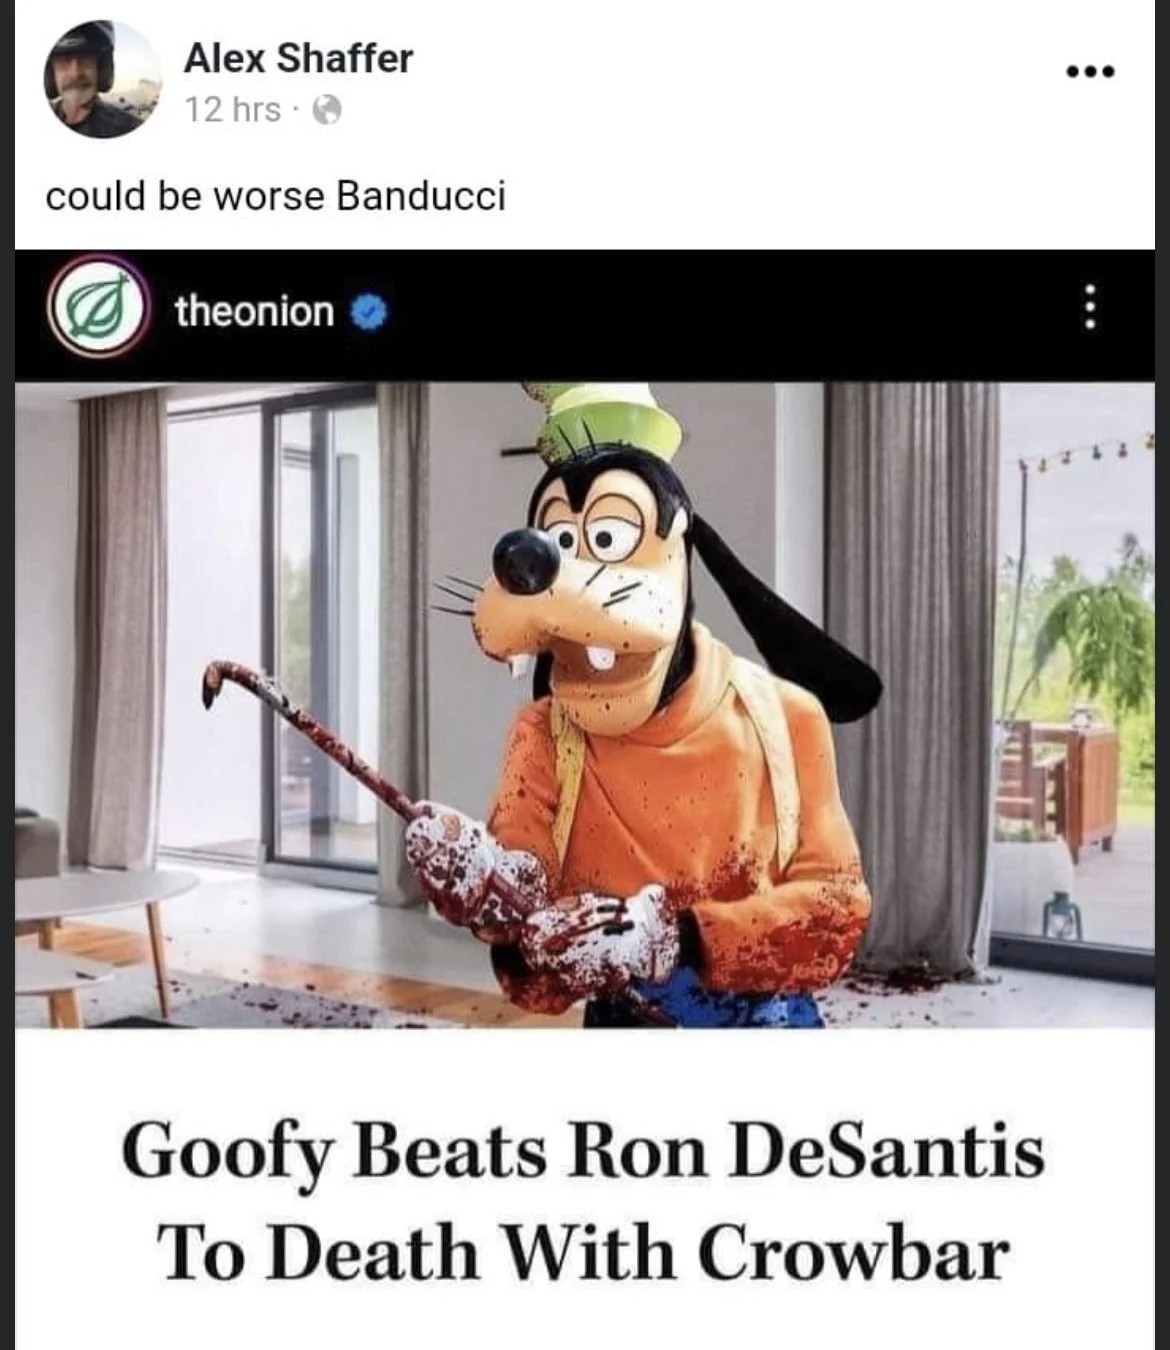Open the 12 hrs timestamp link
Image resolution: width=1170 pixels, height=1350 pixels.
point(233,109)
